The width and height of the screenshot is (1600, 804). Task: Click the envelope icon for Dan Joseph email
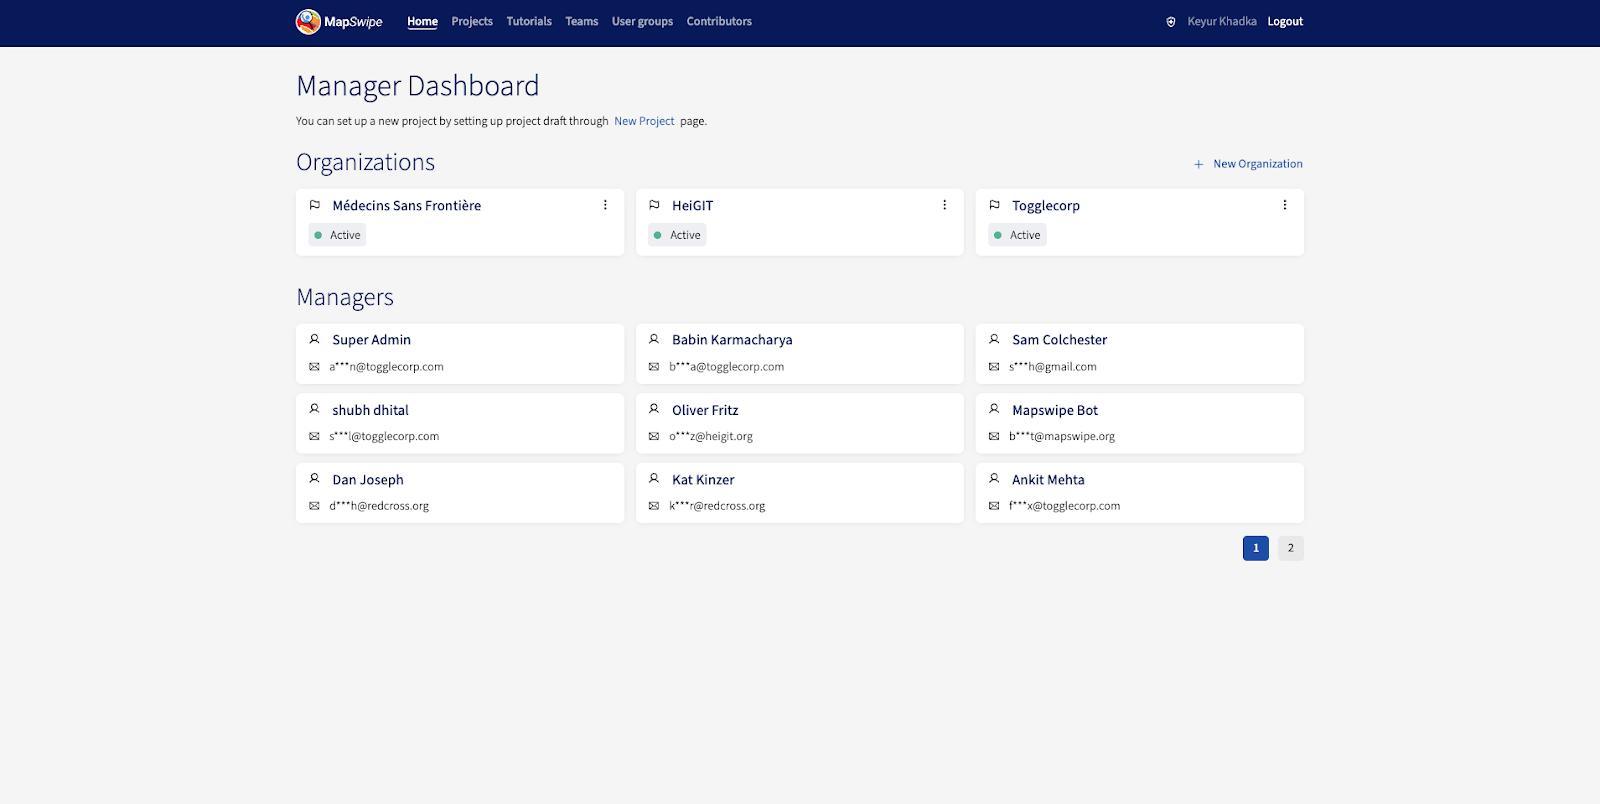[x=314, y=506]
